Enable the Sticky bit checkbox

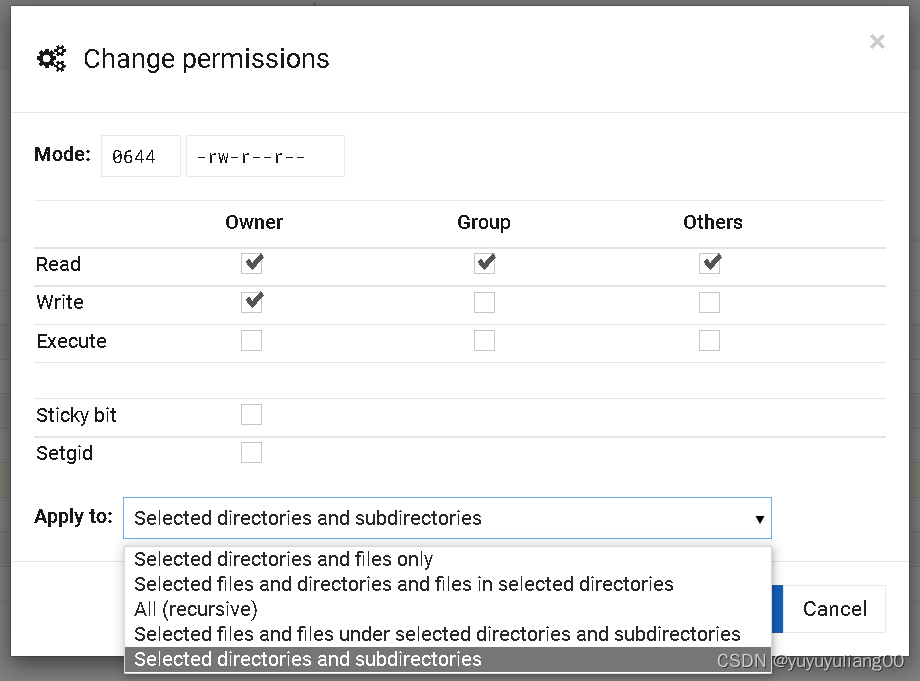[252, 415]
